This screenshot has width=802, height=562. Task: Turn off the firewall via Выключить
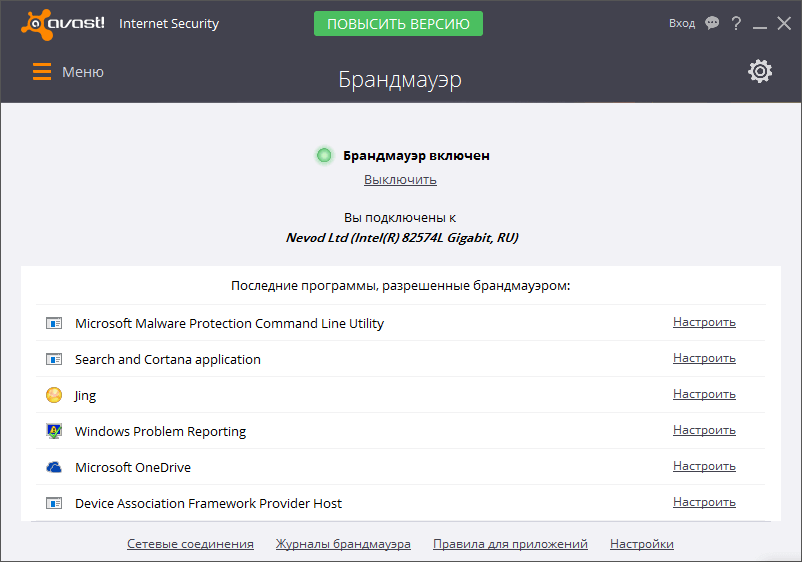tap(400, 180)
